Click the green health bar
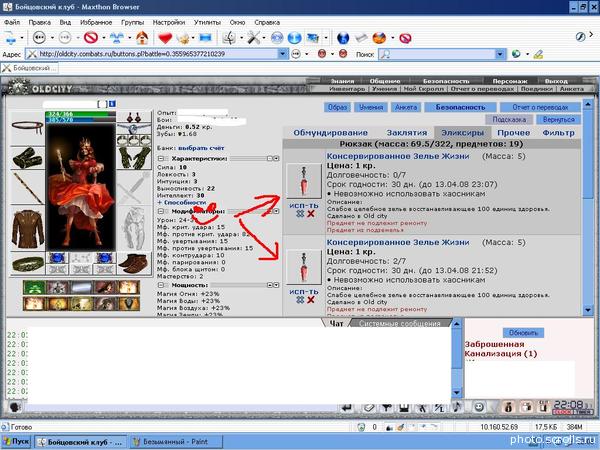This screenshot has height=450, width=600. pos(80,114)
